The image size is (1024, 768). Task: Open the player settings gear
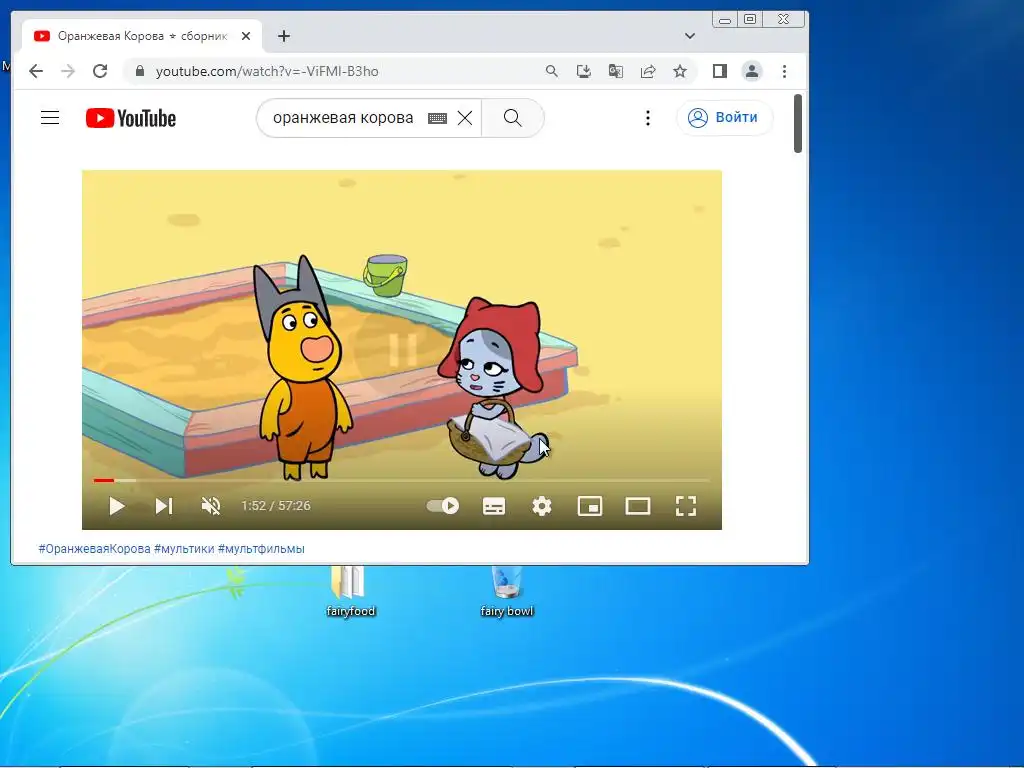[542, 506]
